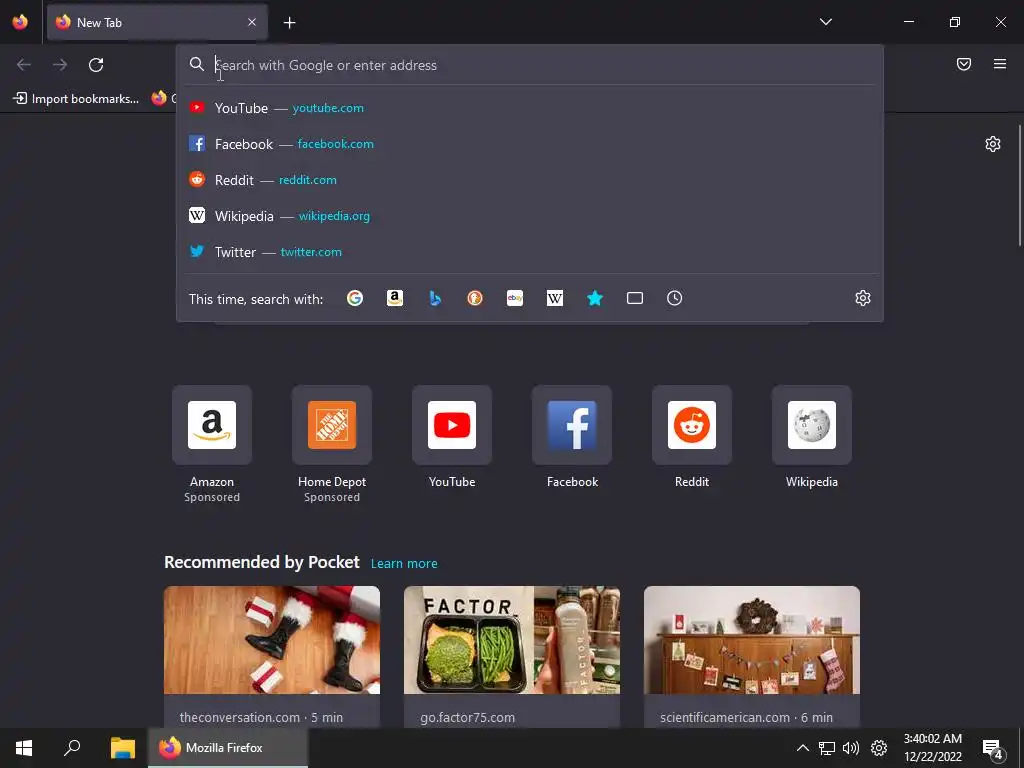Open taskbar clock and date
The width and height of the screenshot is (1024, 768).
(933, 748)
